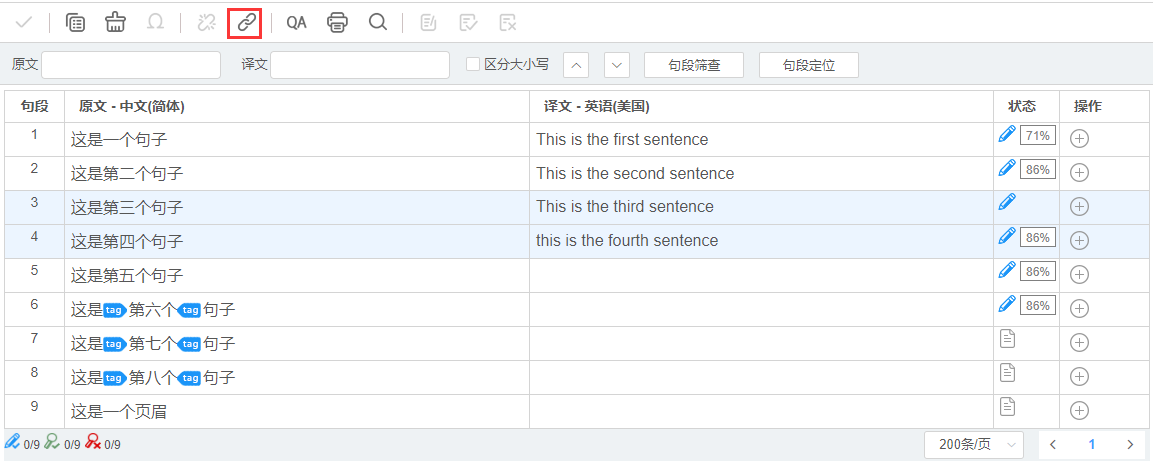Open the search magnifier tool
Image resolution: width=1153 pixels, height=467 pixels.
378,22
